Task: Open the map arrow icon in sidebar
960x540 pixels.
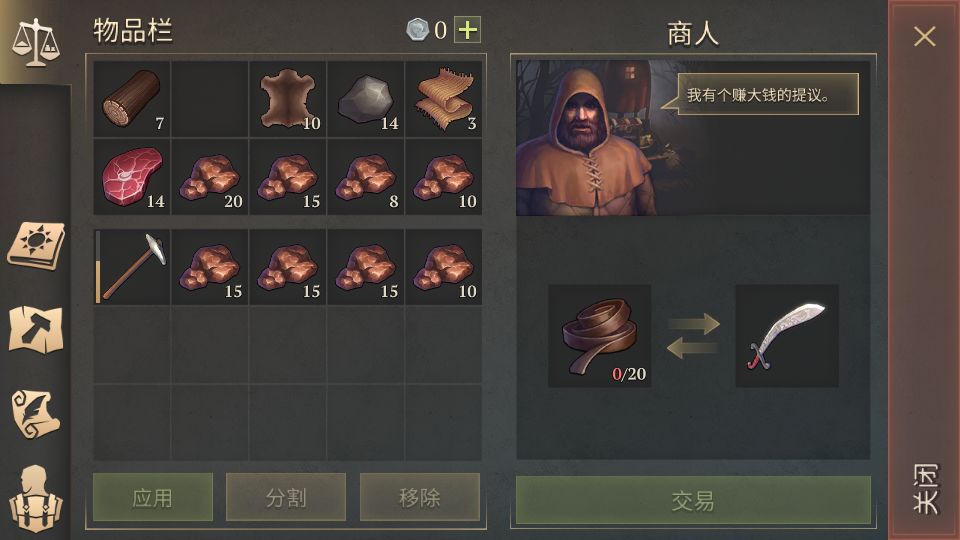Action: click(x=36, y=329)
